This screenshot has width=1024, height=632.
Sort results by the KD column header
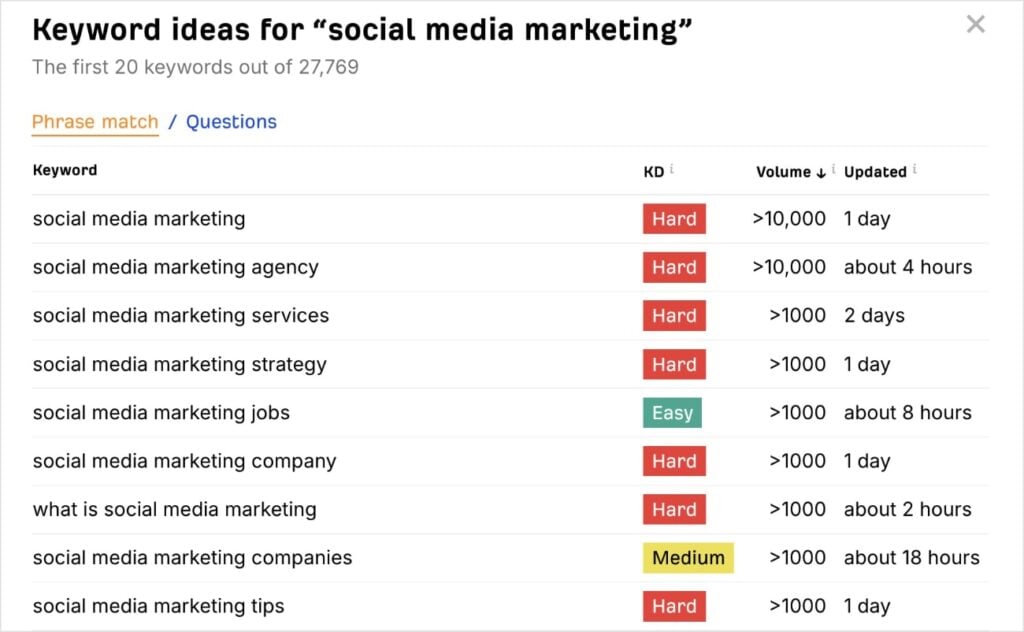654,170
